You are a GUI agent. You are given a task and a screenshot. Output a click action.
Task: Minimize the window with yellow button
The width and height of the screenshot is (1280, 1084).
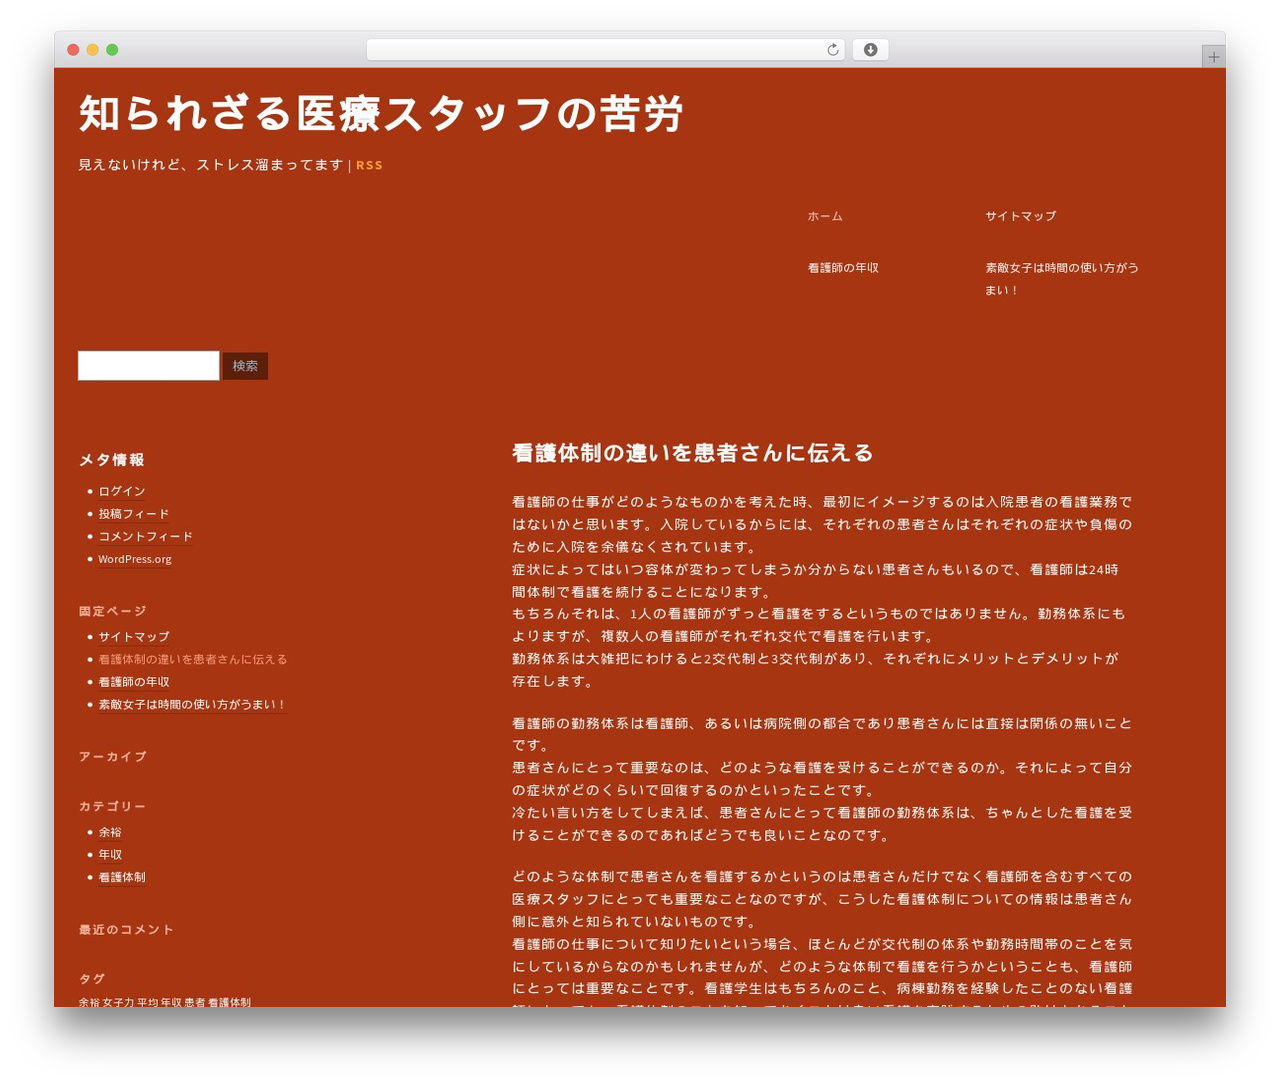tap(92, 50)
